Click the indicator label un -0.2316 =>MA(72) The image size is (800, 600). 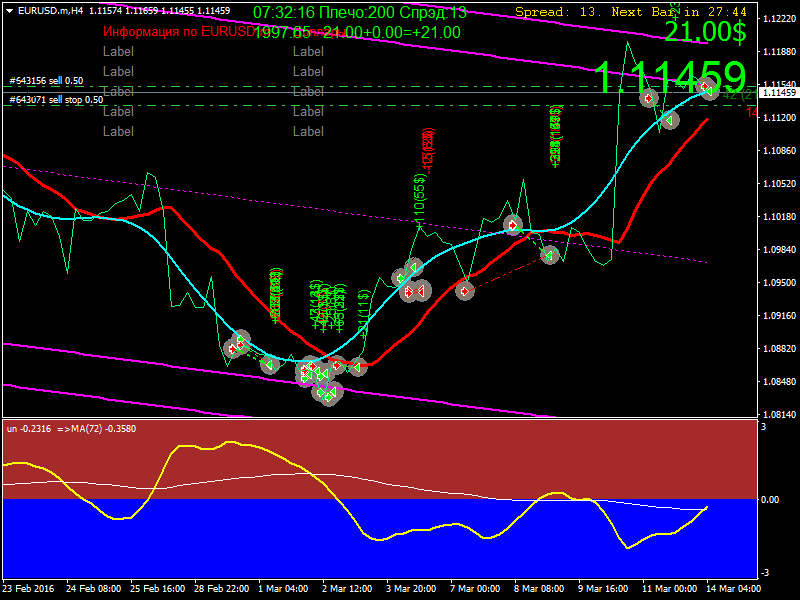[x=71, y=429]
